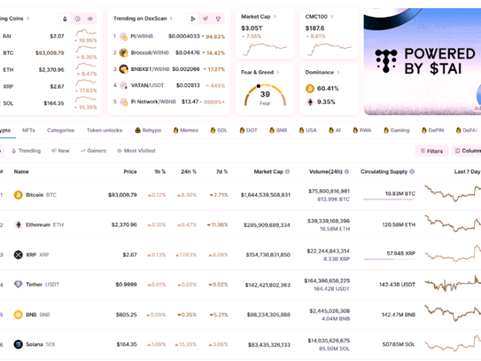Image resolution: width=481 pixels, height=361 pixels.
Task: Select the eye icon in Trending Coins card
Action: click(x=90, y=19)
